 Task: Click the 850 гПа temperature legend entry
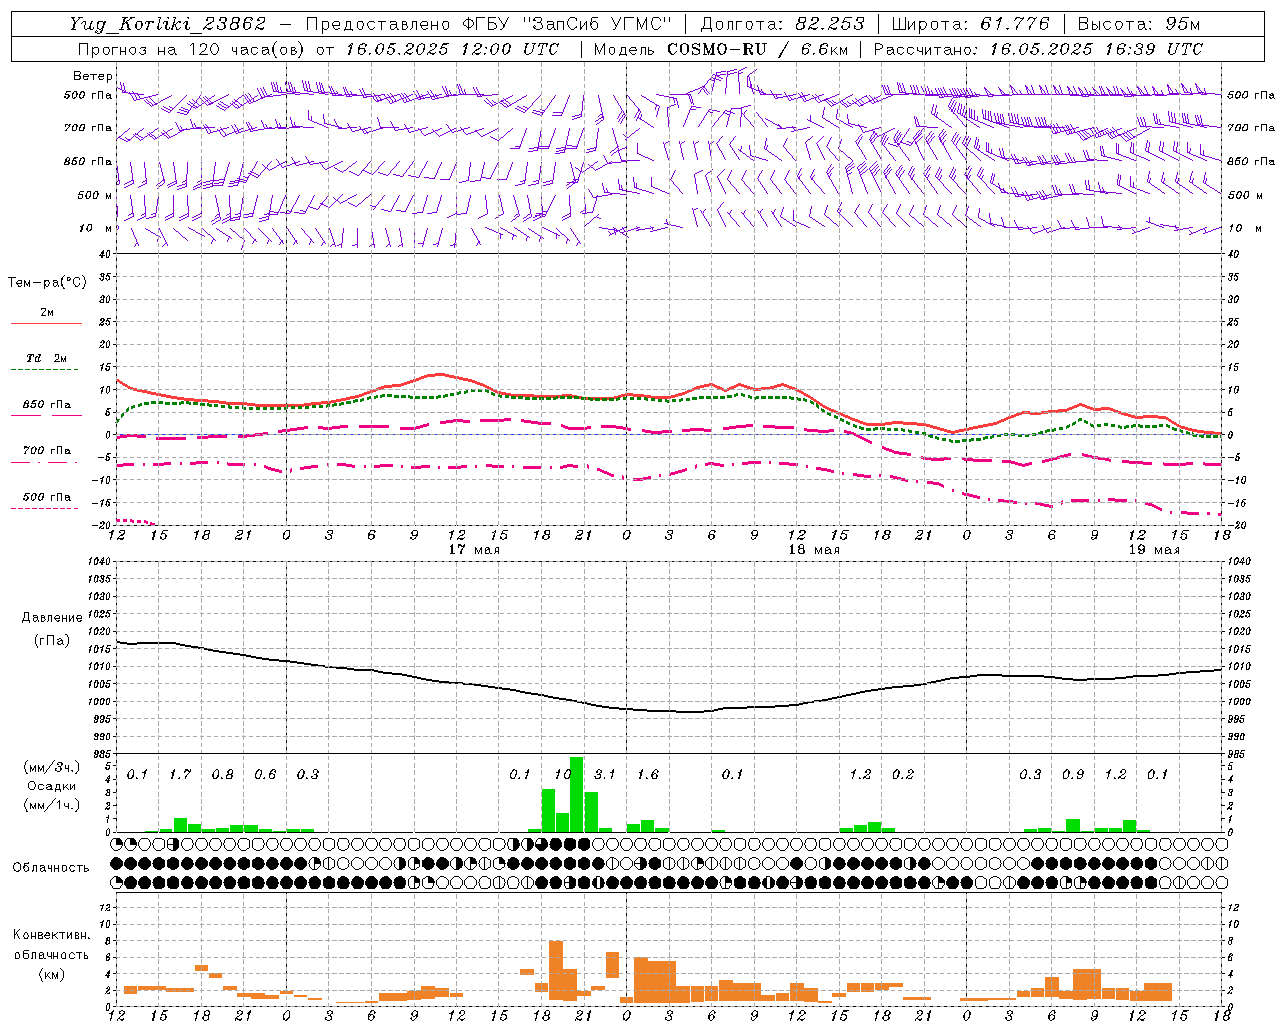[47, 405]
